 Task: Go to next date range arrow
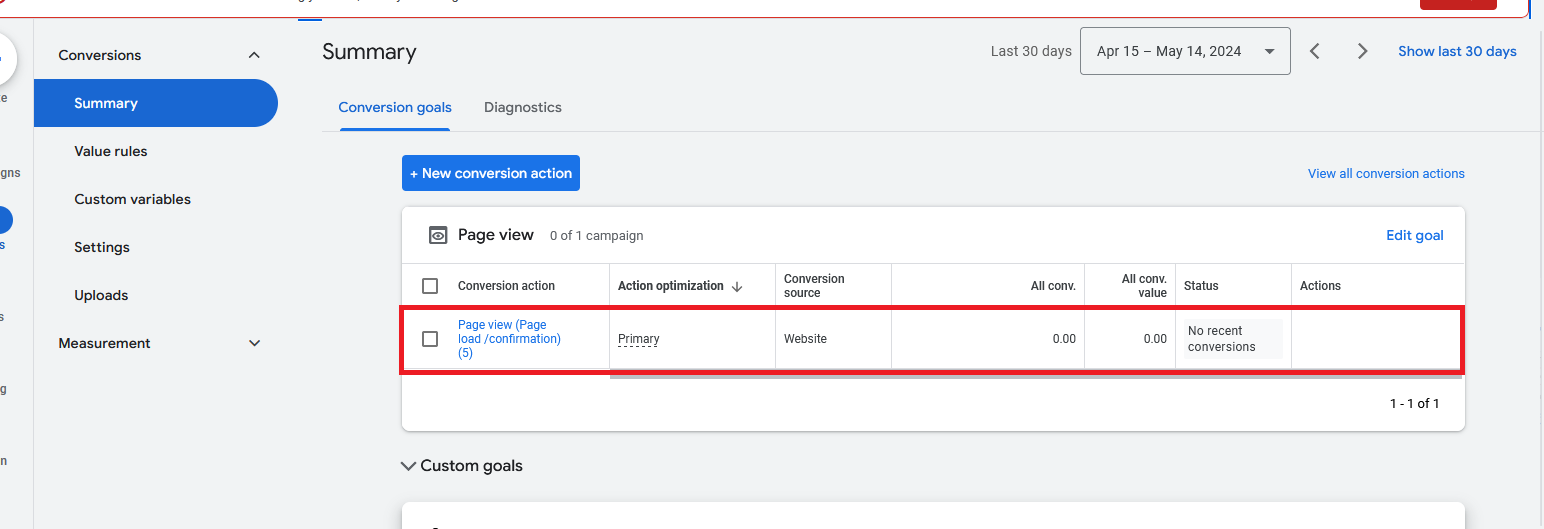1362,51
